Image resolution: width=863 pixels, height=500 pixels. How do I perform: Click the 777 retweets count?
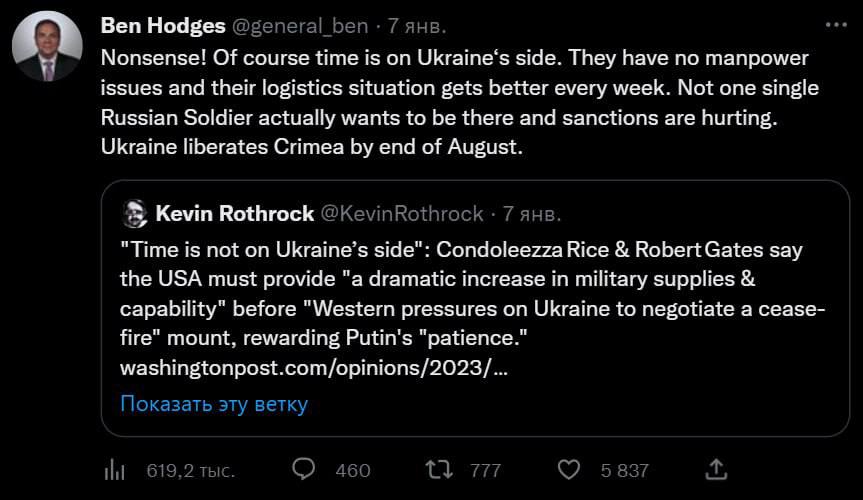(485, 470)
